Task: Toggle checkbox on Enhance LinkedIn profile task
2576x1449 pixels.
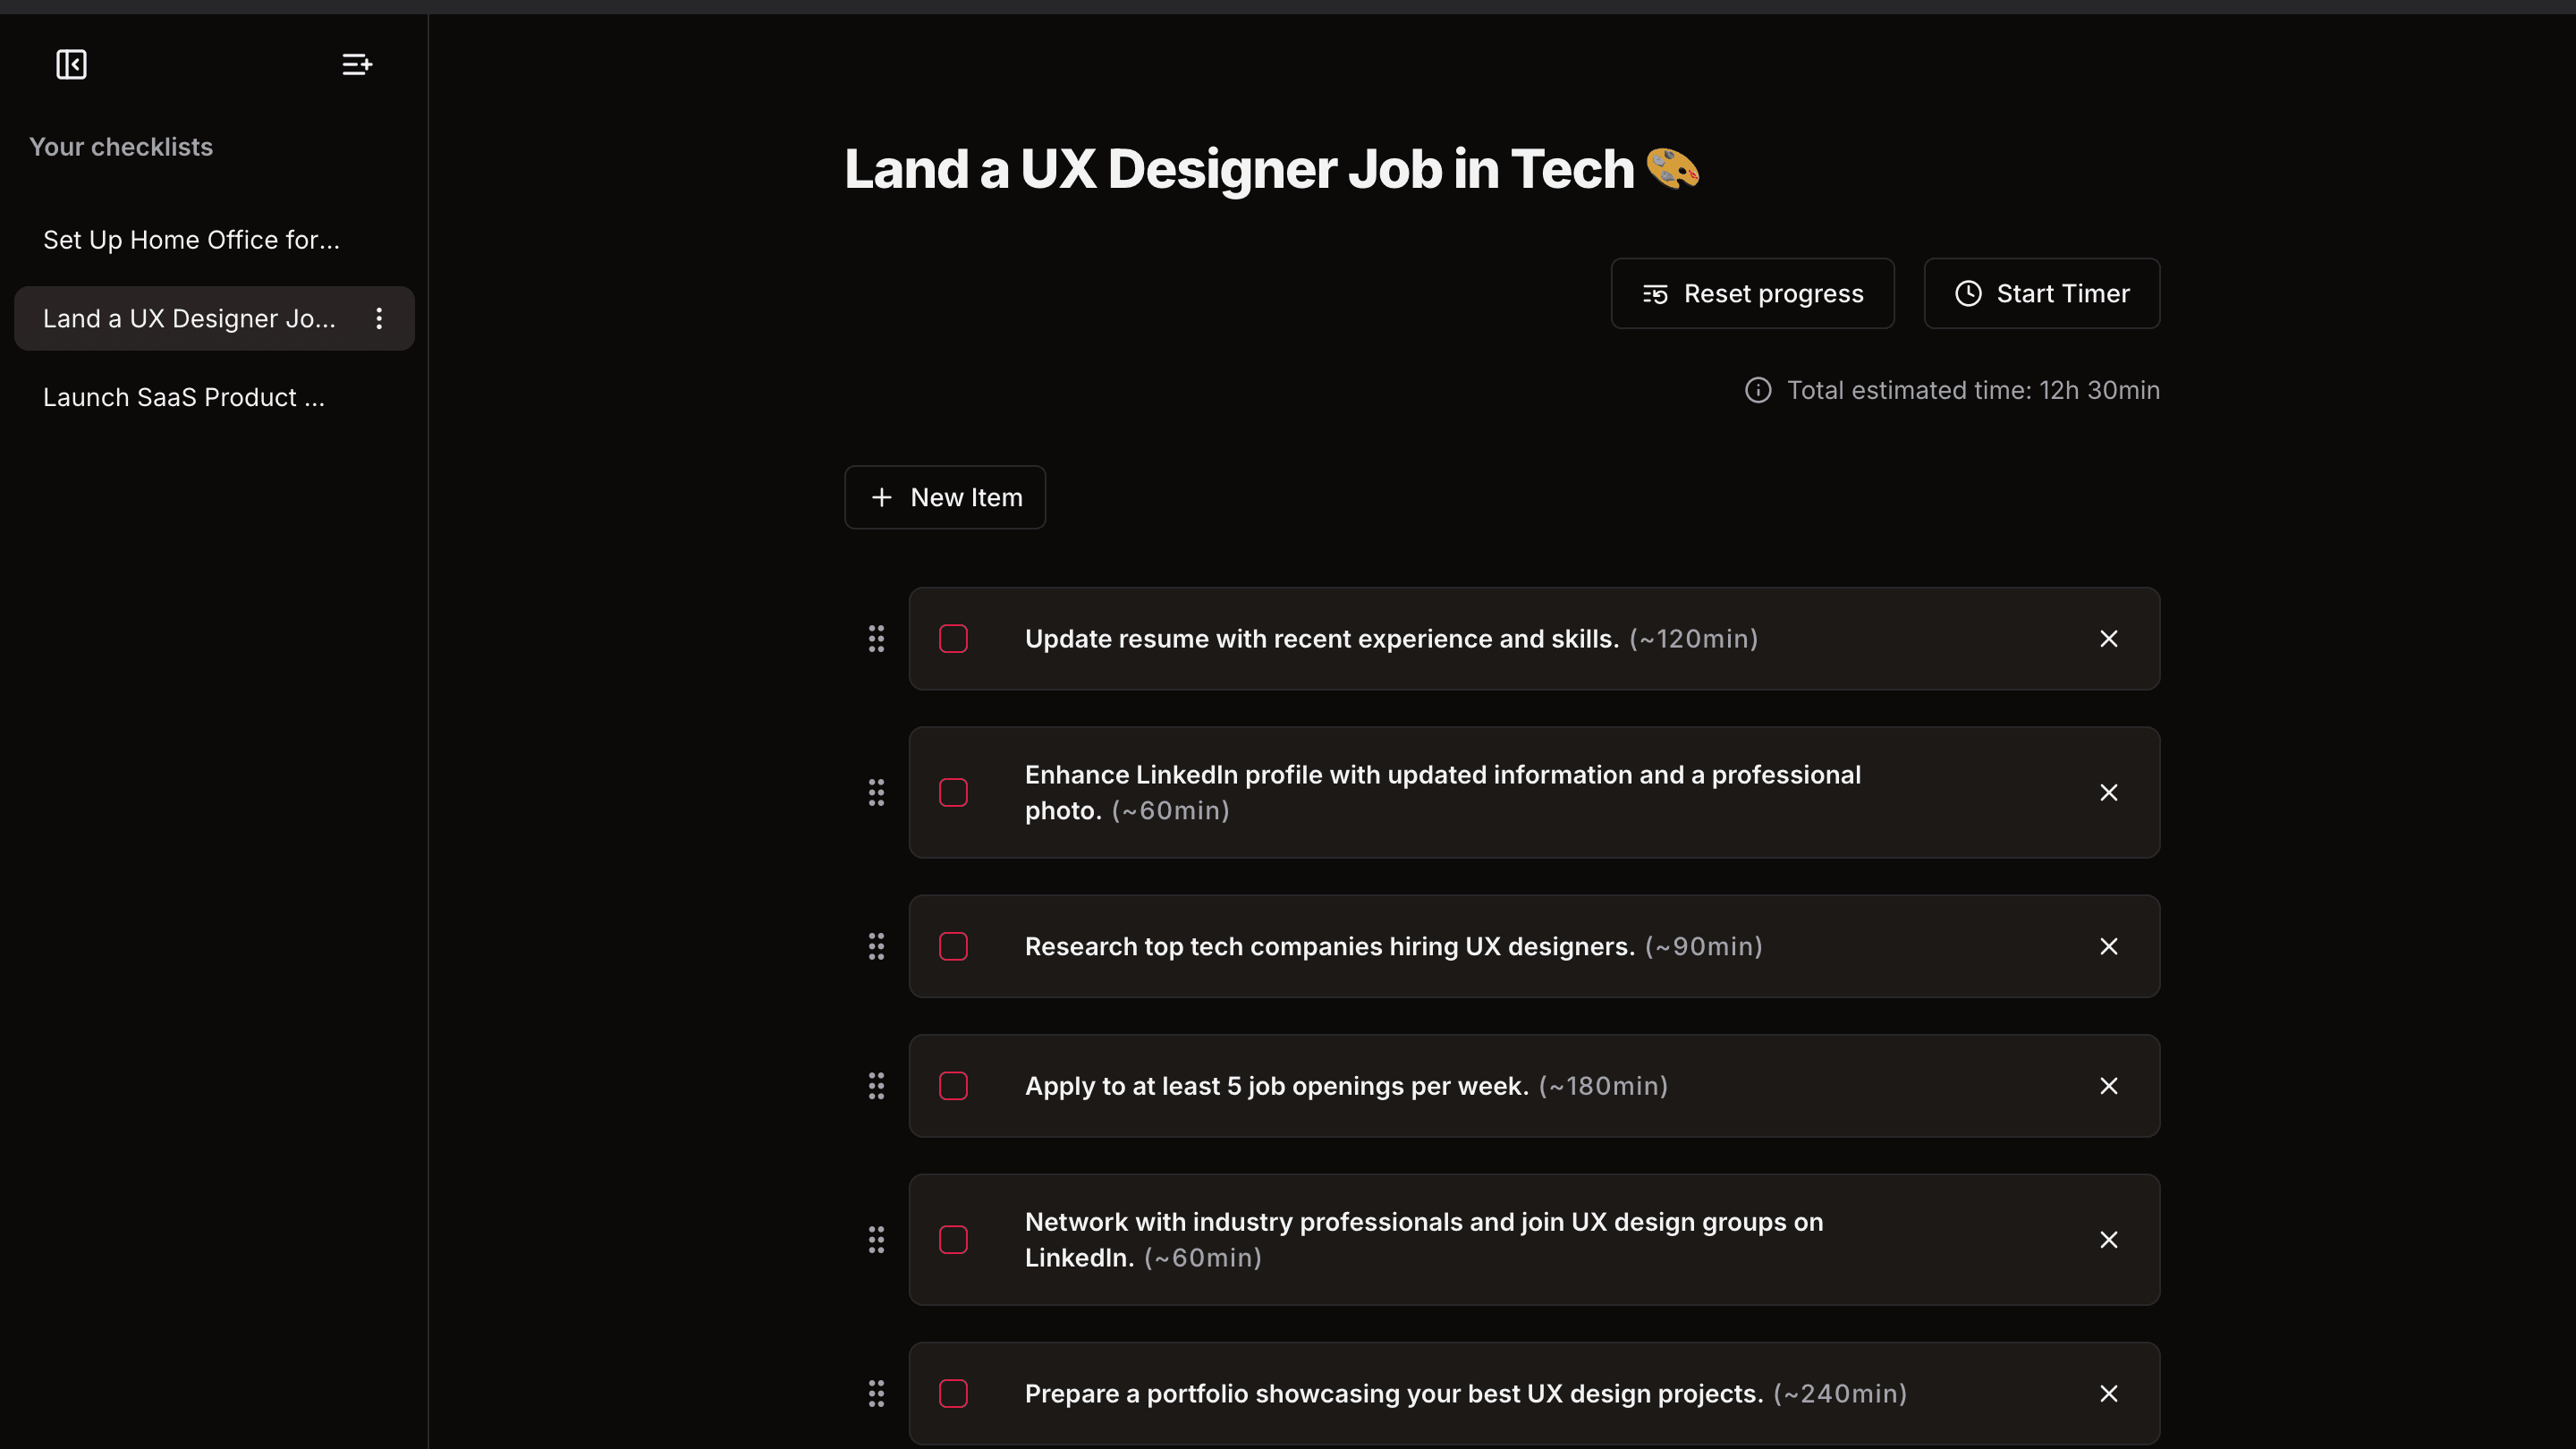Action: tap(953, 791)
